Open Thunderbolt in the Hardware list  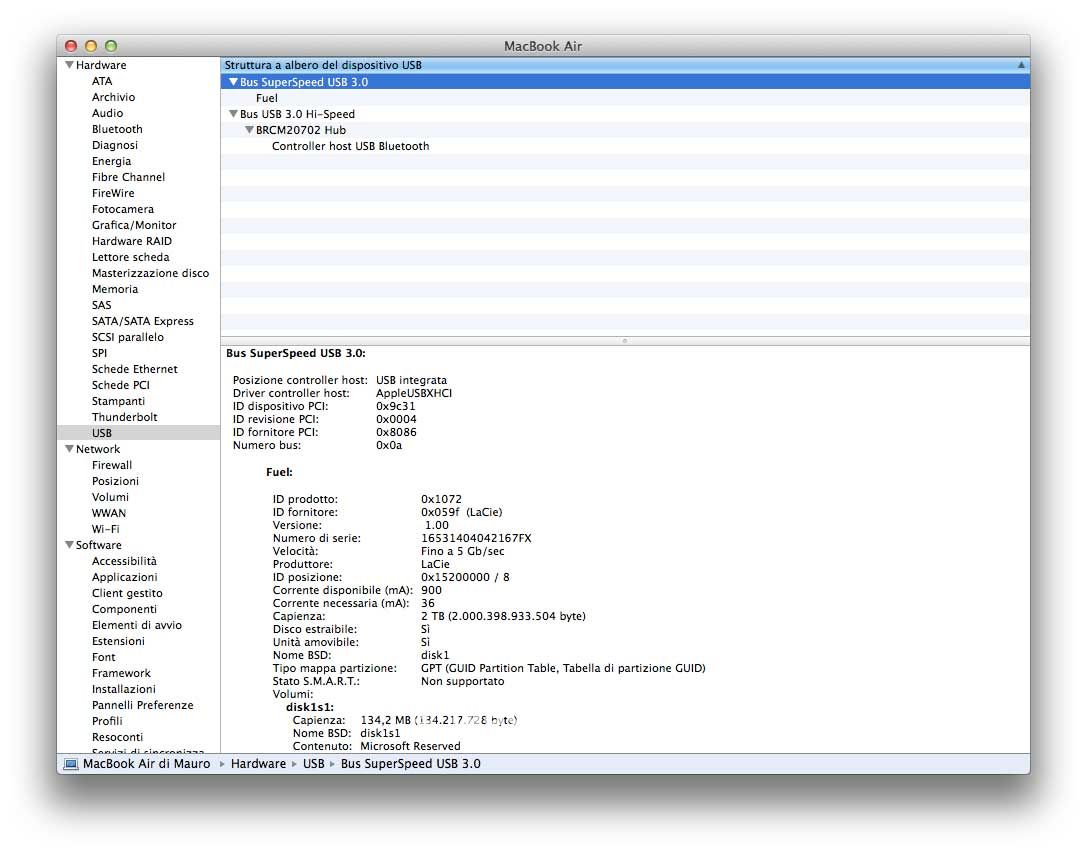click(124, 417)
